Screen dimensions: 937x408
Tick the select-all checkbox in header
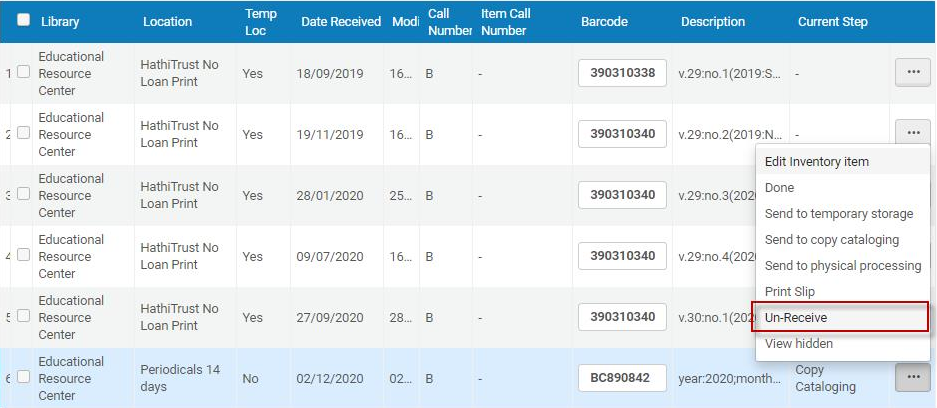pyautogui.click(x=24, y=20)
